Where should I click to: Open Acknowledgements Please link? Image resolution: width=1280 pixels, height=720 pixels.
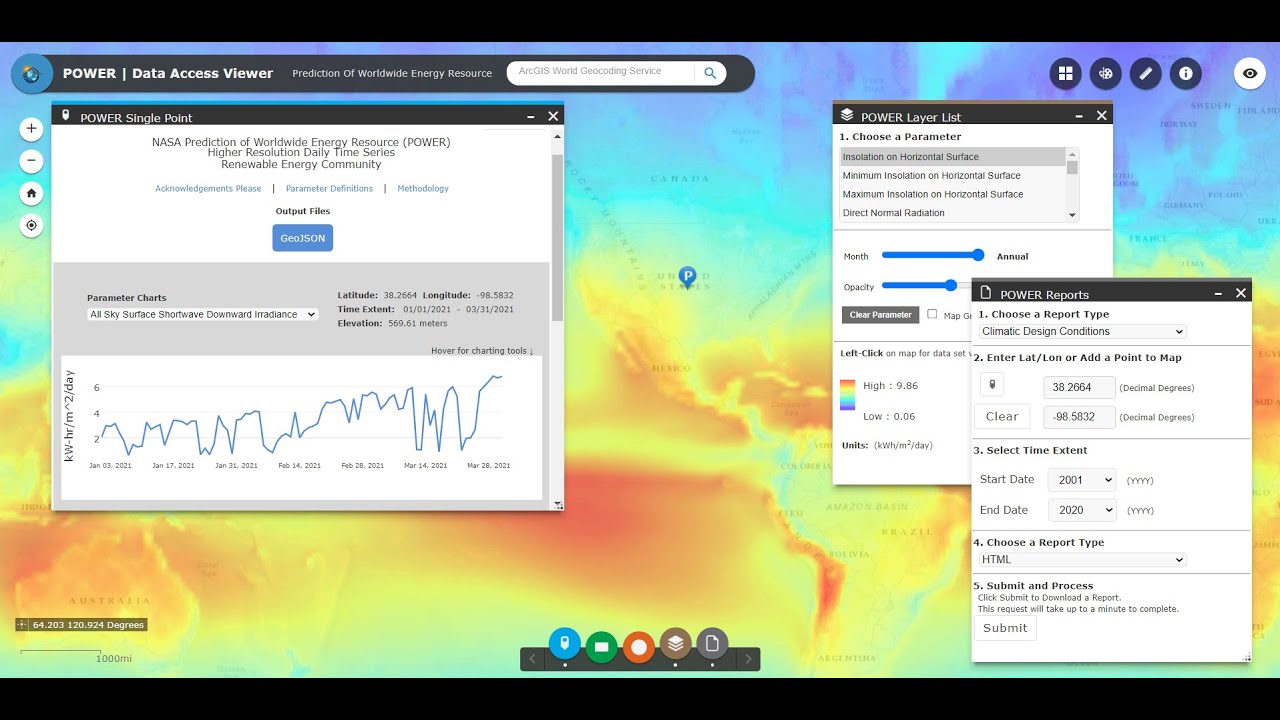(x=208, y=189)
